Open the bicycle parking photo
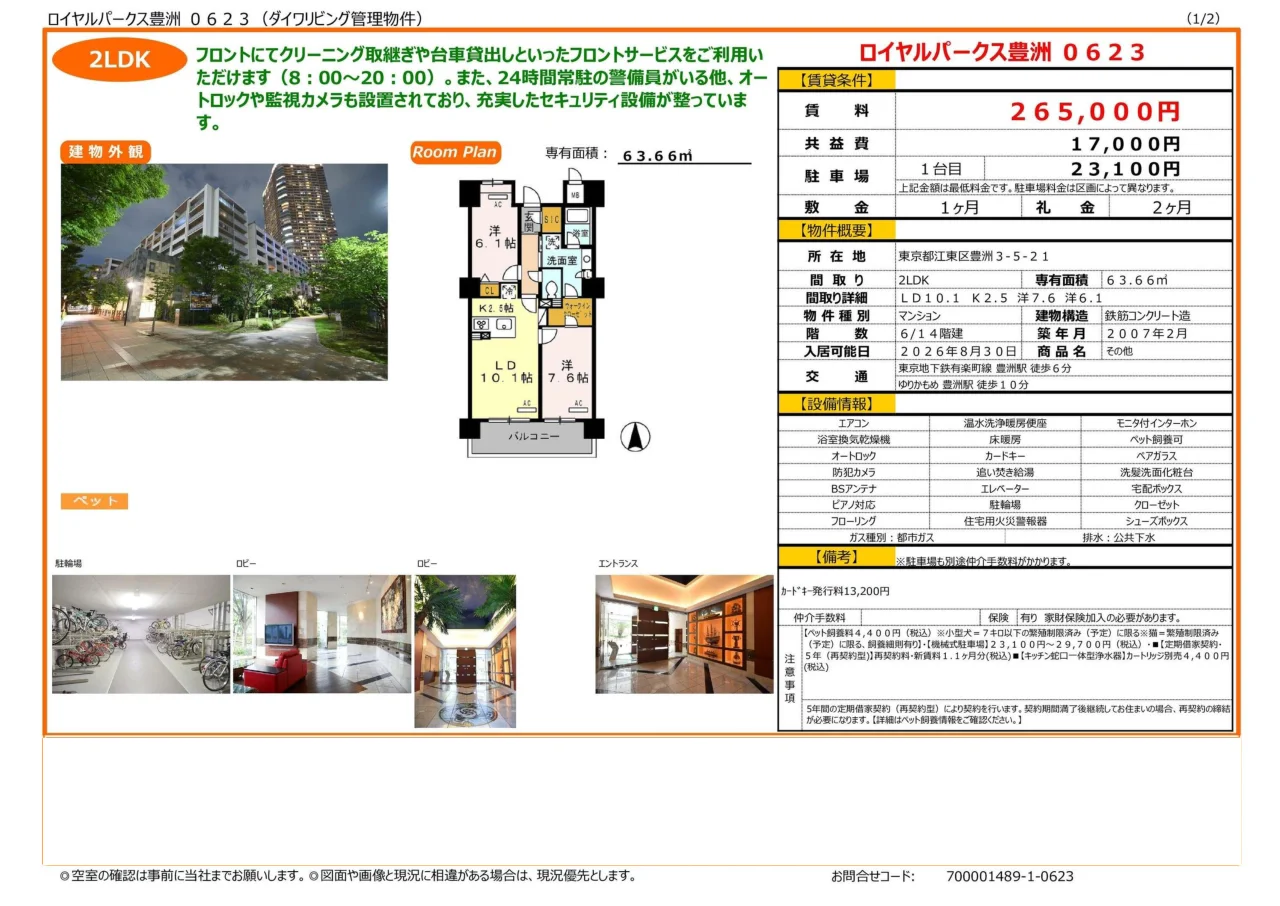1280x906 pixels. (141, 634)
